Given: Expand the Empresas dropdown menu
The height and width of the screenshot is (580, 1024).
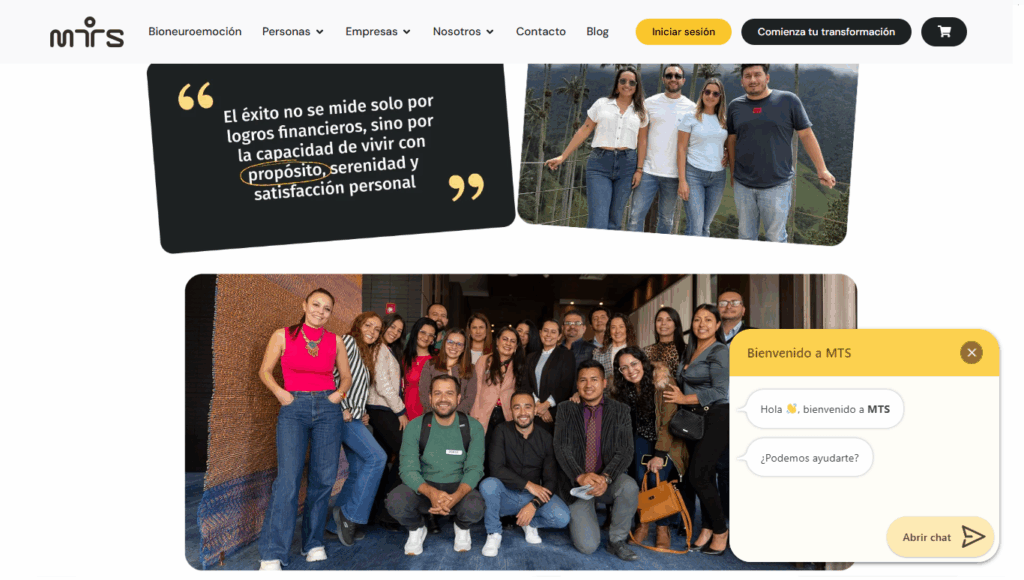Looking at the screenshot, I should 378,31.
